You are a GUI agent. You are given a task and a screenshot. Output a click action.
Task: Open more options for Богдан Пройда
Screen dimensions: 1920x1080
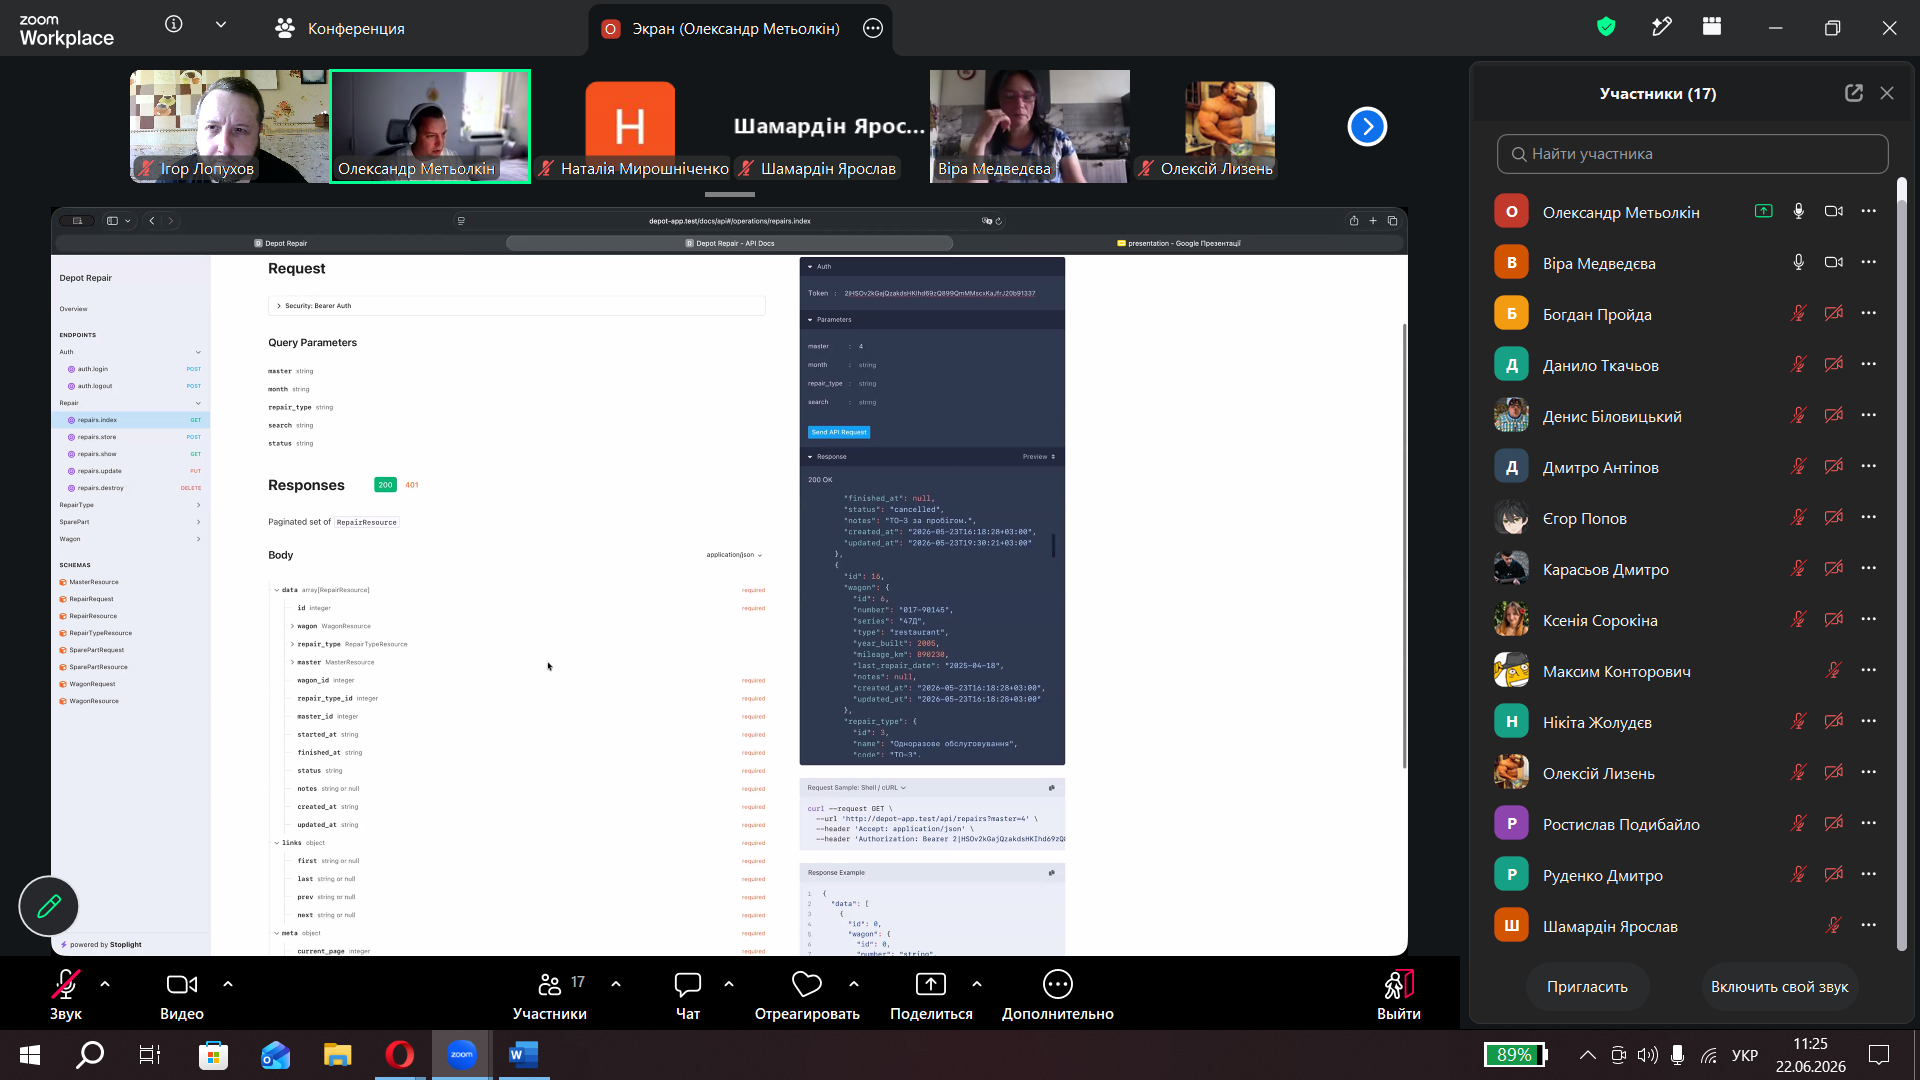(x=1869, y=313)
